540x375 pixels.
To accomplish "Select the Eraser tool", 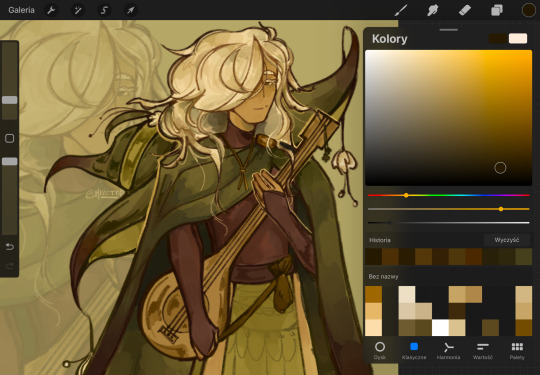I will (465, 10).
